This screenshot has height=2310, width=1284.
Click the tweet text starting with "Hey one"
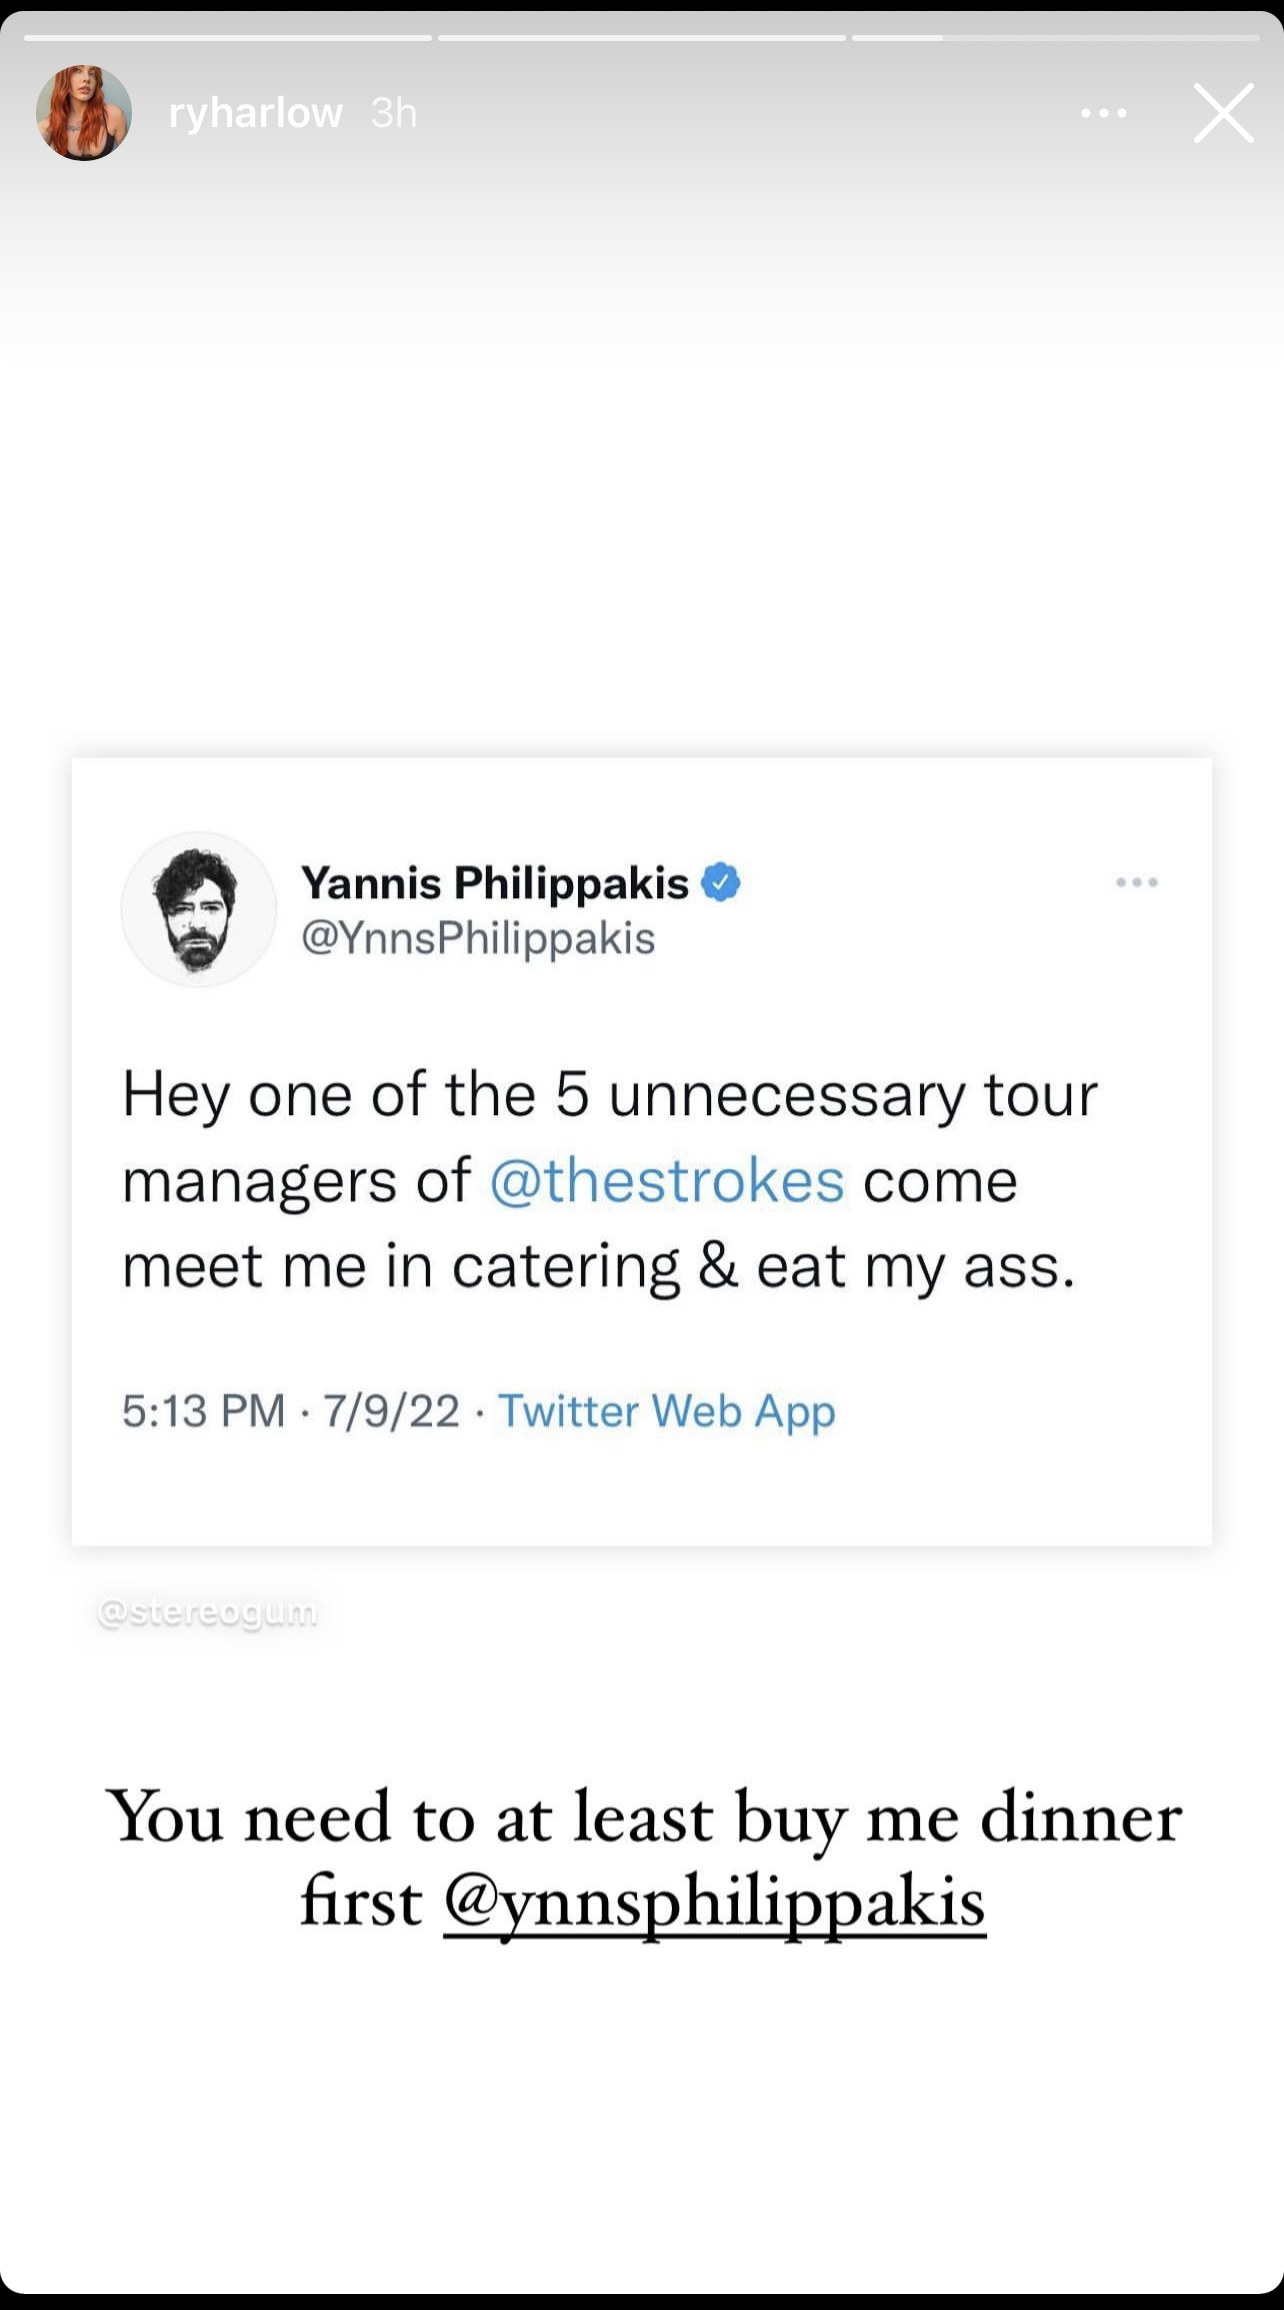pos(610,1180)
